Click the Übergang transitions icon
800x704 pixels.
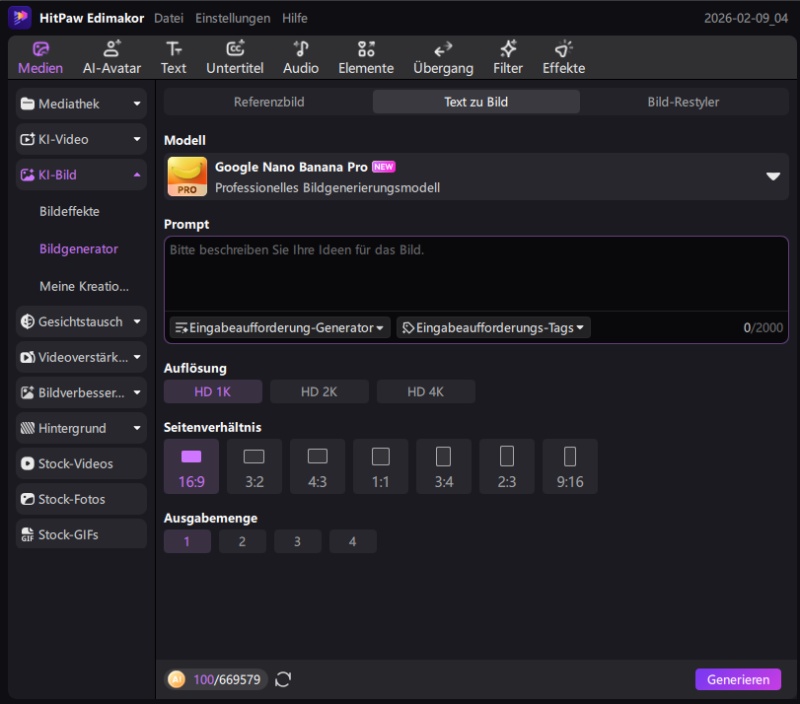(x=443, y=57)
